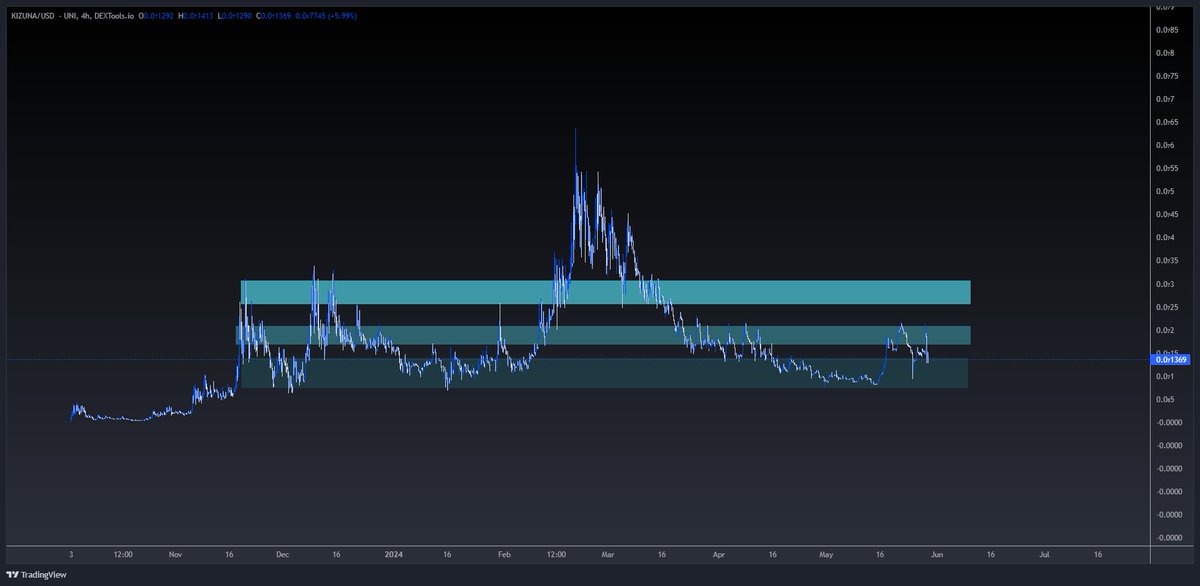Click price axis label ending in 25
The width and height of the screenshot is (1200, 586).
[1165, 307]
